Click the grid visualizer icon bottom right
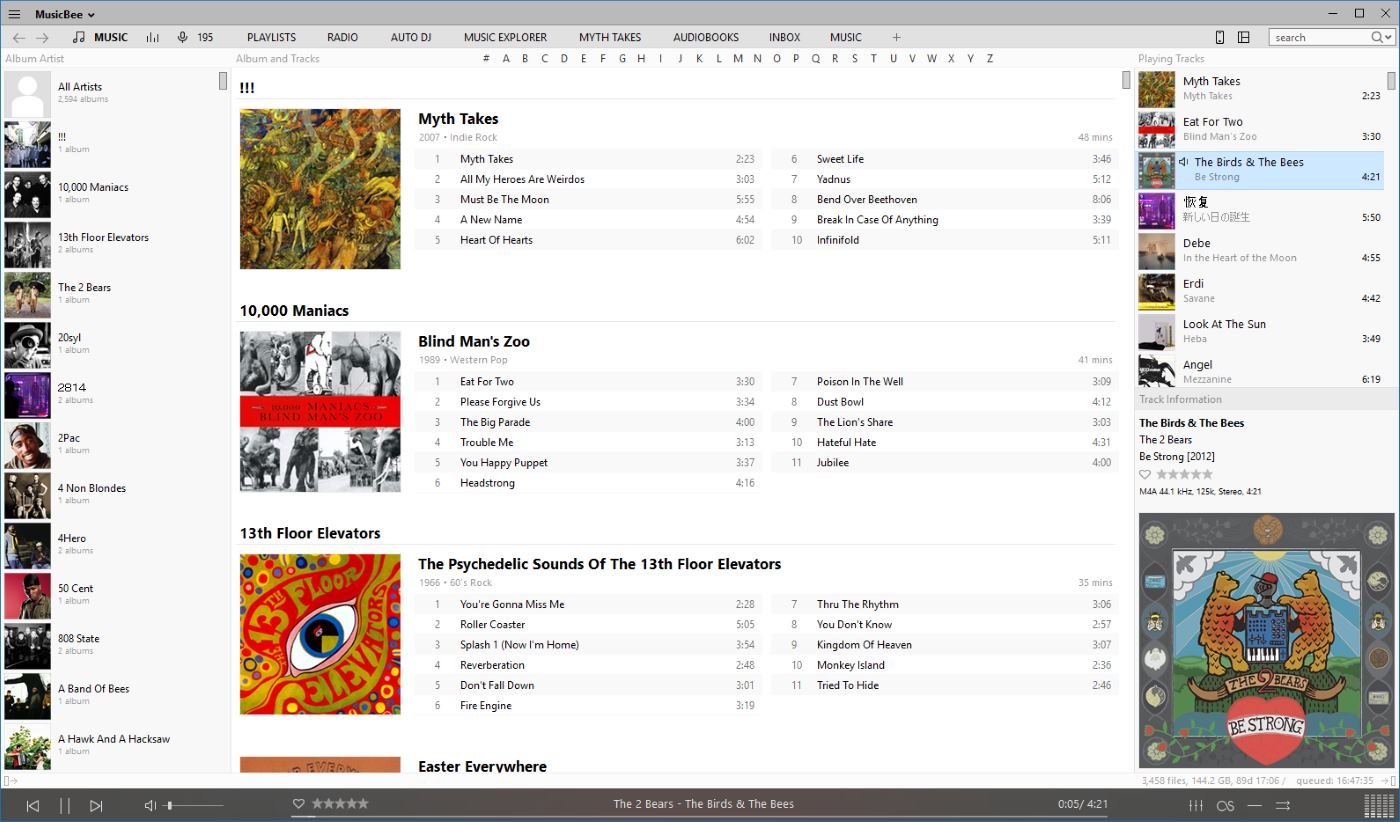1400x822 pixels. pyautogui.click(x=1379, y=805)
